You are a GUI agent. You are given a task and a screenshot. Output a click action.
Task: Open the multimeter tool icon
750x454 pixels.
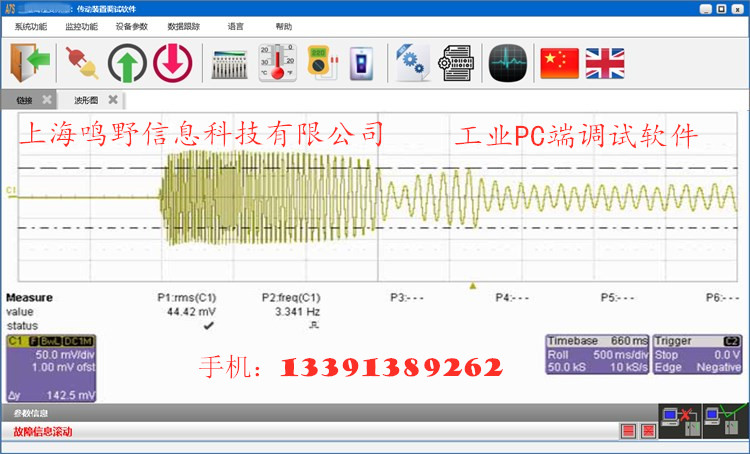pyautogui.click(x=317, y=63)
